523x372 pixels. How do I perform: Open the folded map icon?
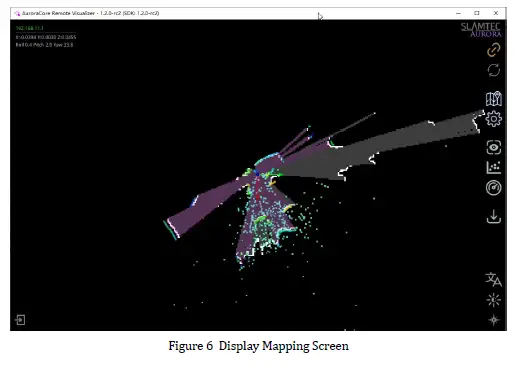click(x=494, y=98)
